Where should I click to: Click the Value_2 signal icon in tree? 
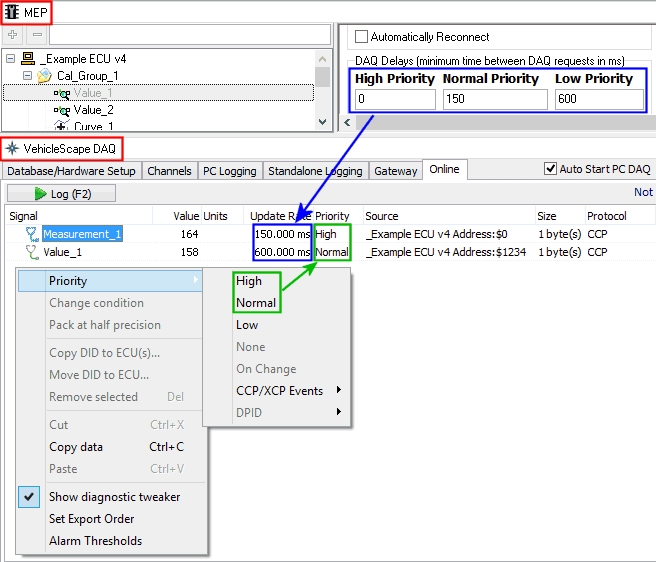[62, 110]
